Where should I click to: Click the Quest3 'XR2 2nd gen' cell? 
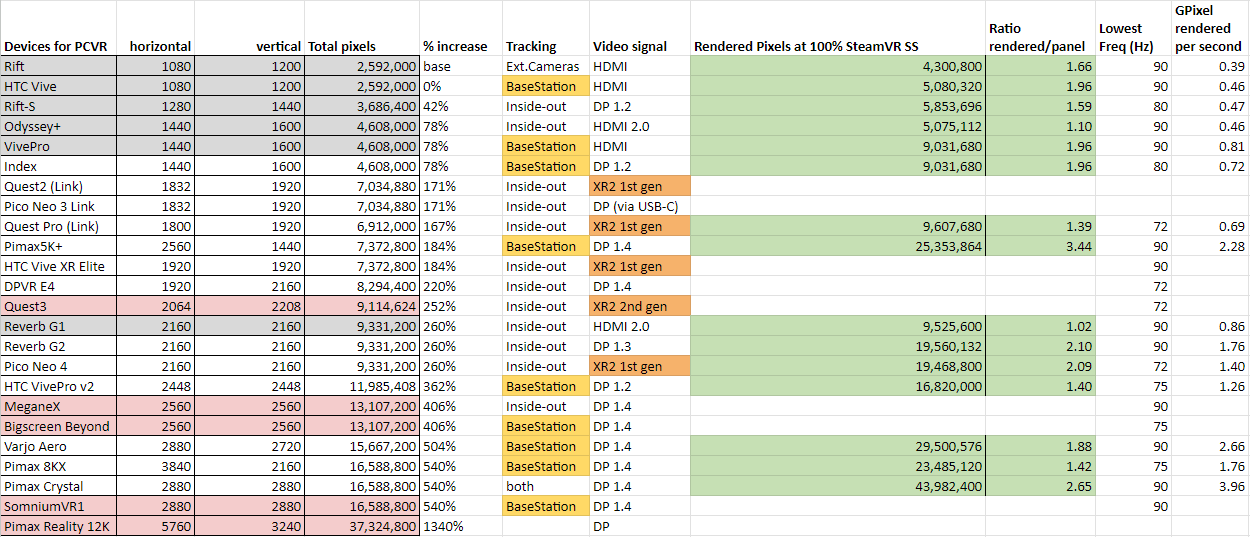640,306
